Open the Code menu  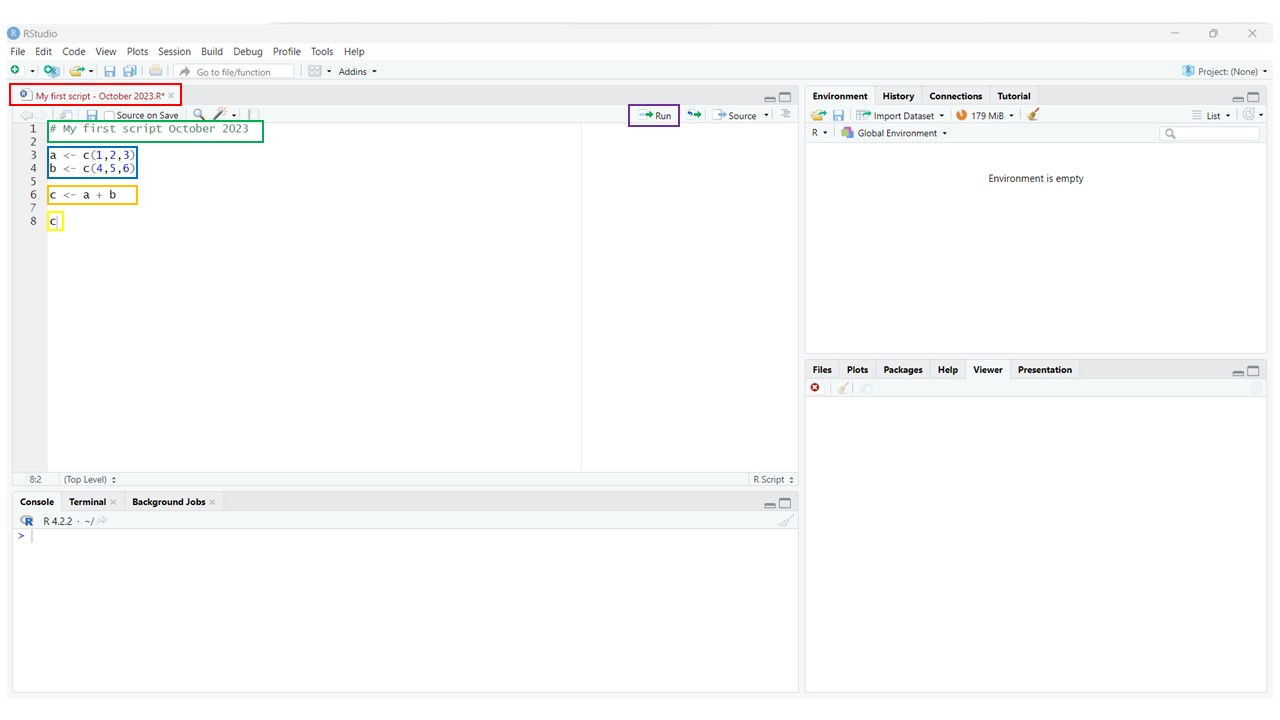coord(74,52)
